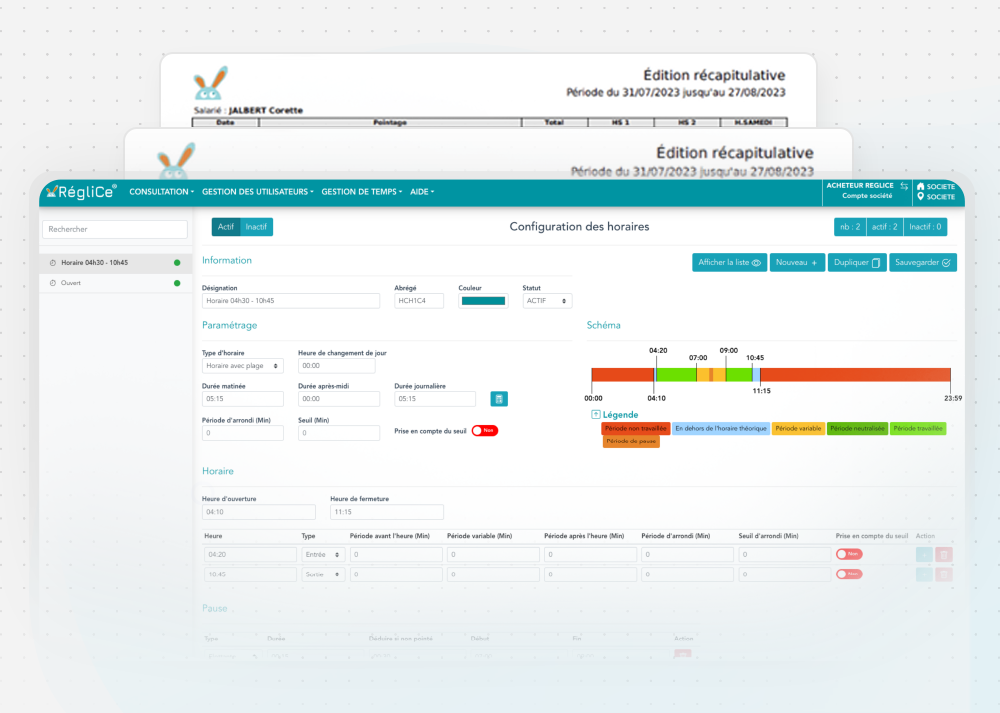Click the Période neutralisée legend swatch
1000x713 pixels.
(x=857, y=429)
